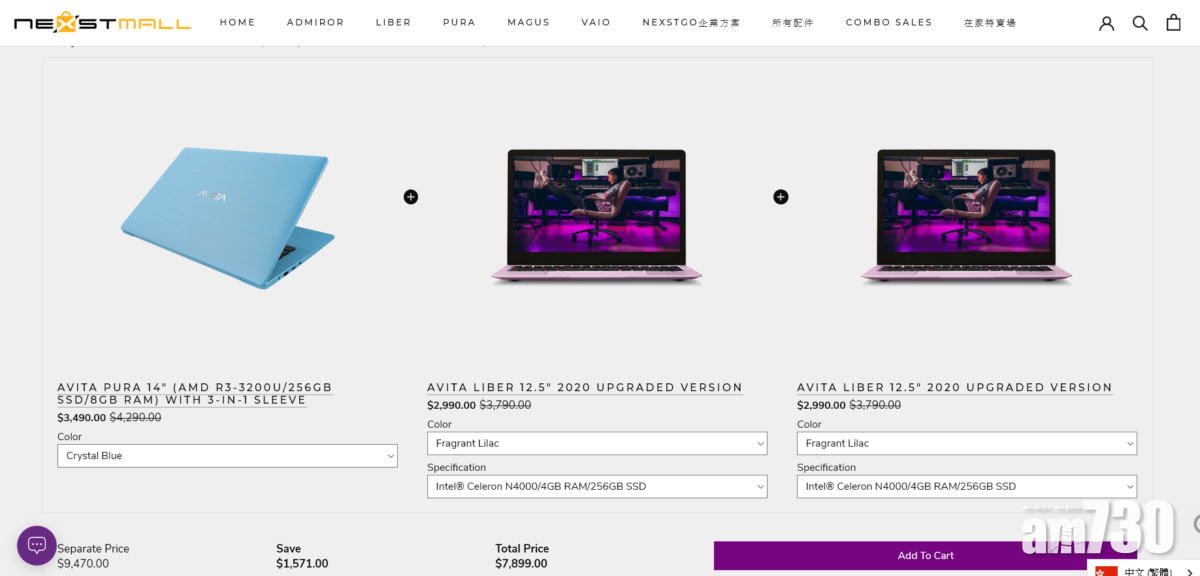Click the purple Add To Cart button
Screen dimensions: 1200x576
point(925,556)
